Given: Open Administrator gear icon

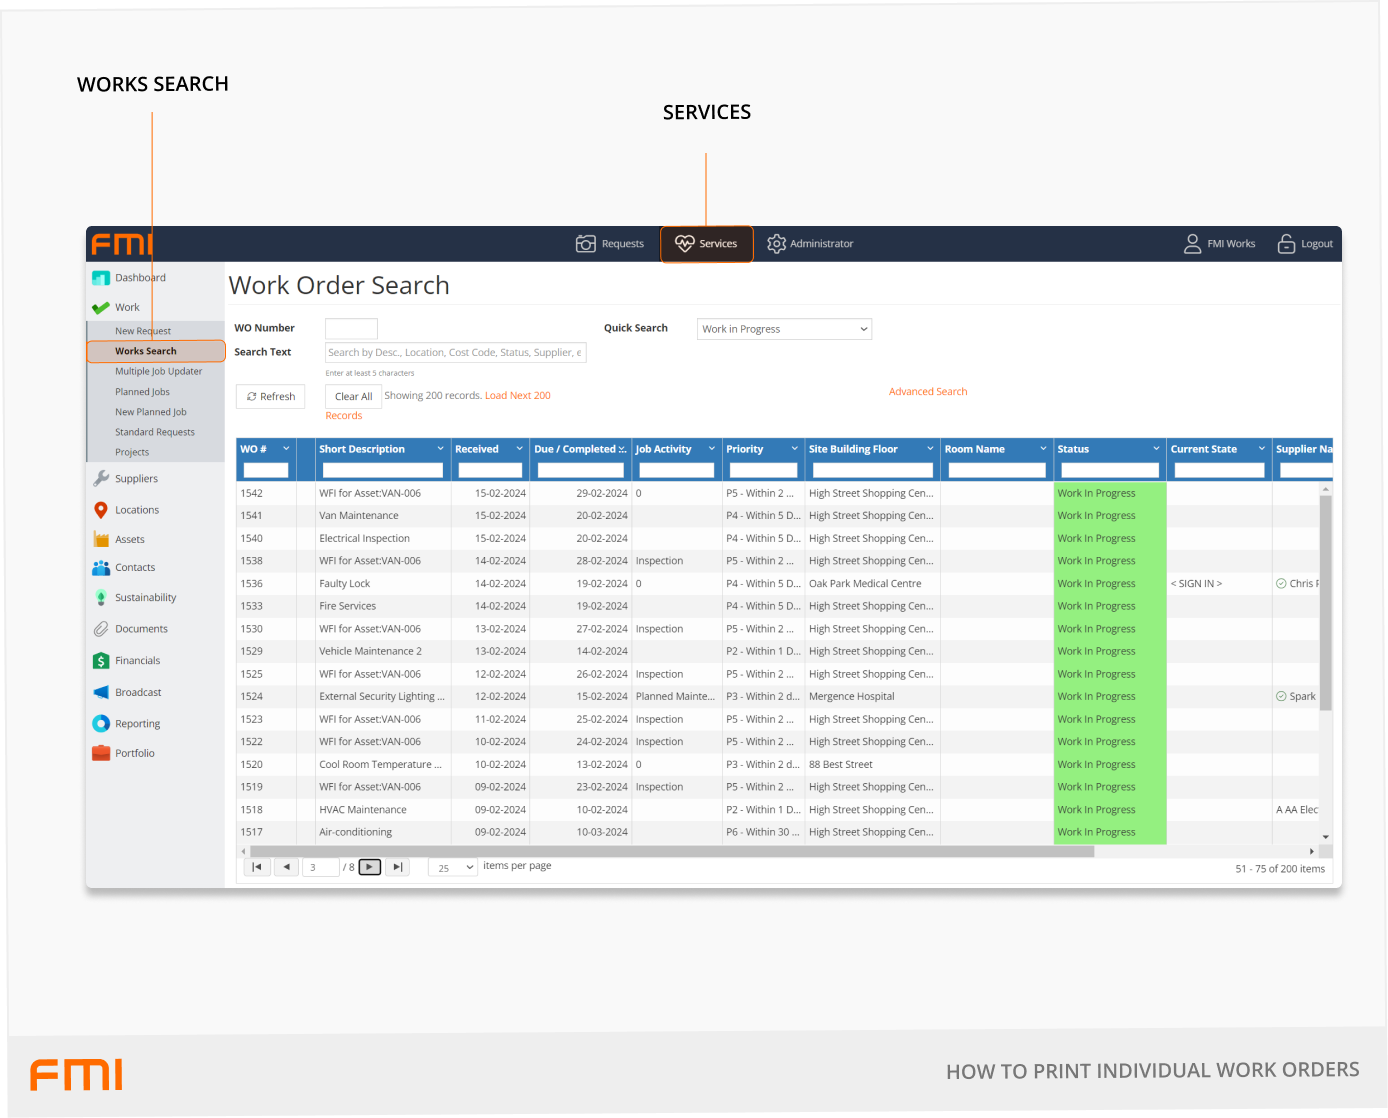Looking at the screenshot, I should pyautogui.click(x=776, y=244).
